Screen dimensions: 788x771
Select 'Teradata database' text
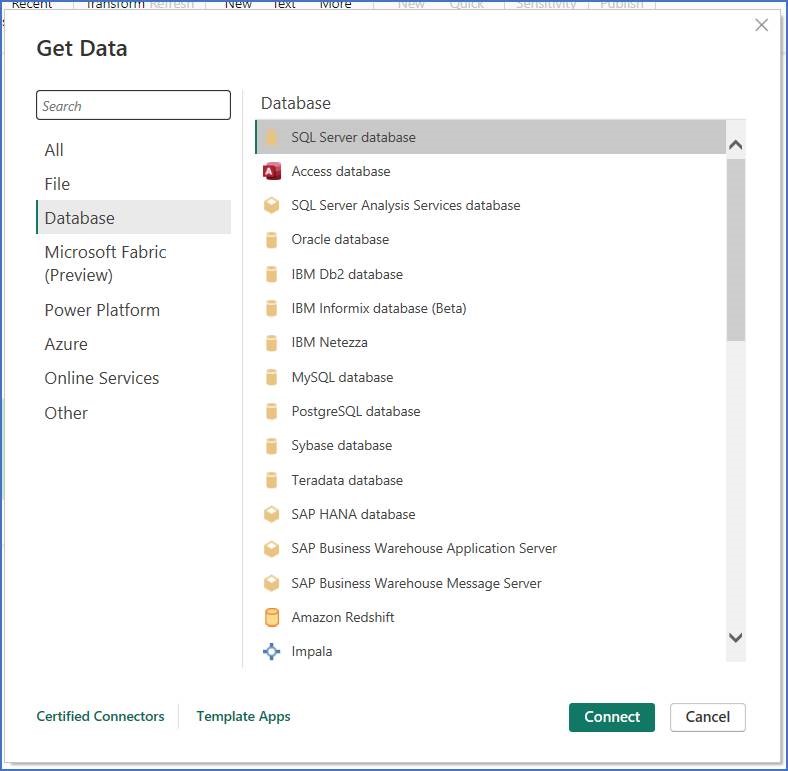click(347, 480)
